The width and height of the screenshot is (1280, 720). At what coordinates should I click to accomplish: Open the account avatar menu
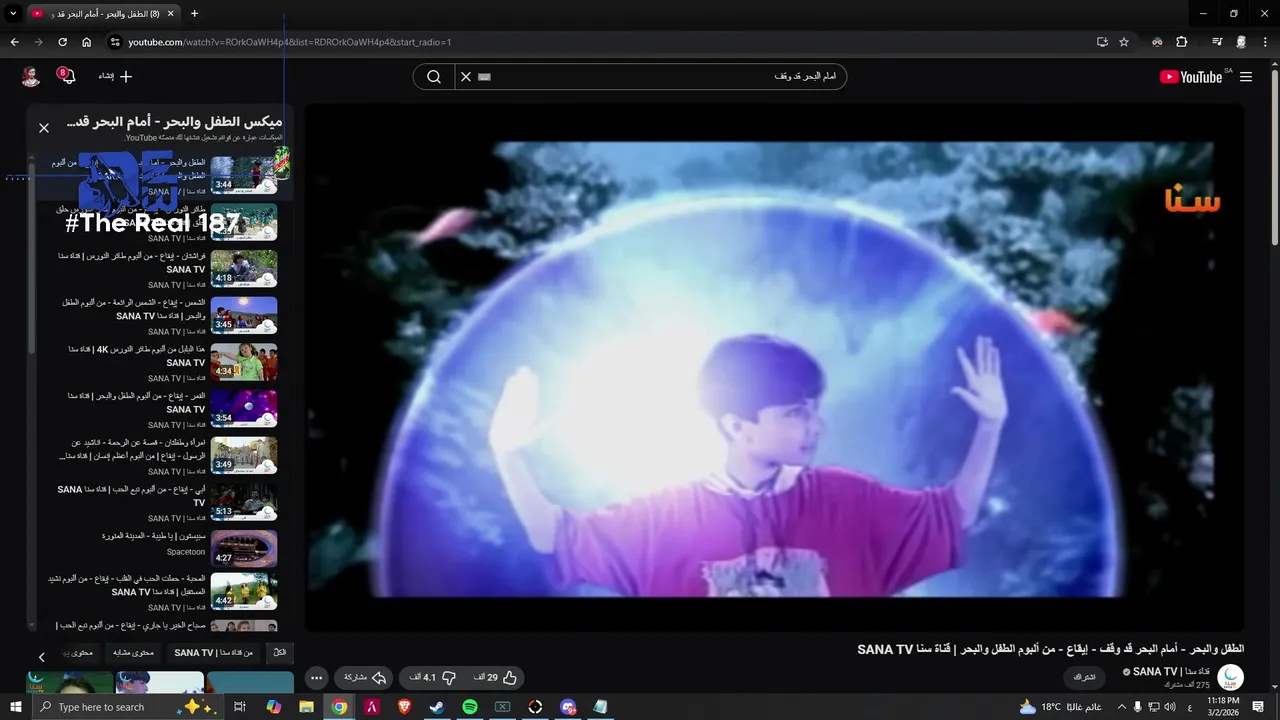coord(31,76)
